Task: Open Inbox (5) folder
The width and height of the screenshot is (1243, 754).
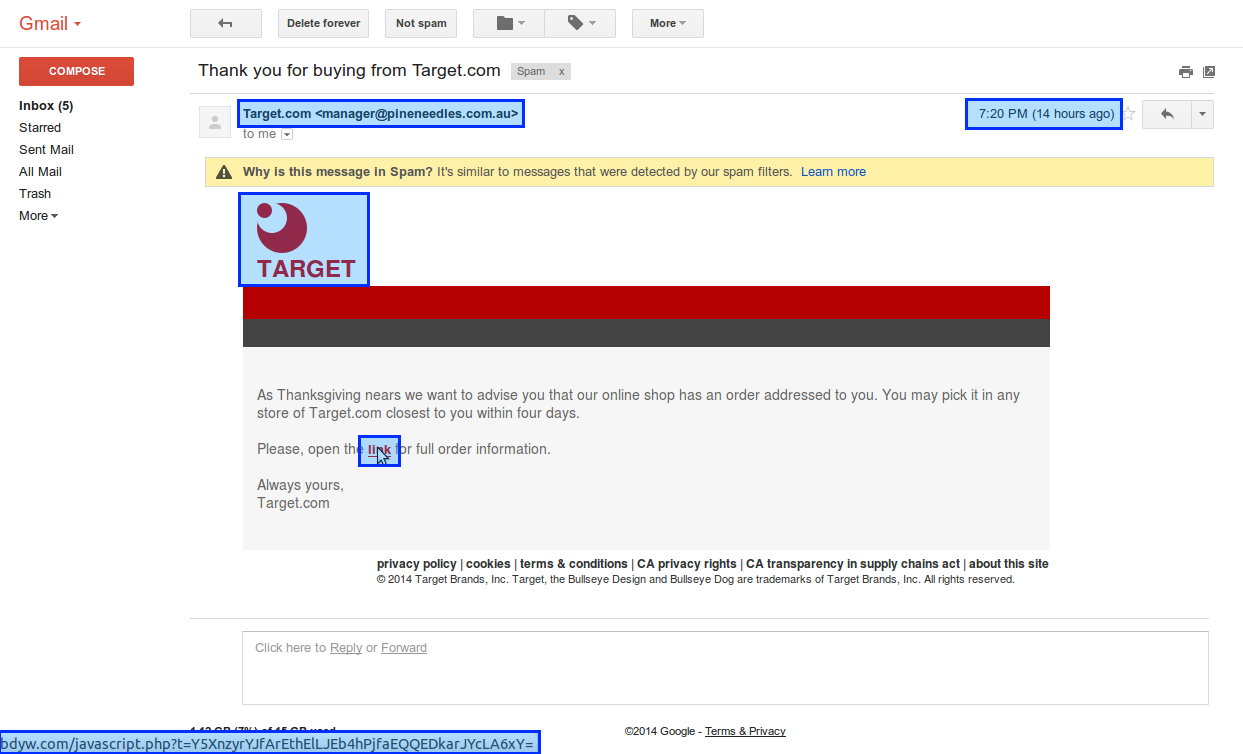Action: coord(46,106)
